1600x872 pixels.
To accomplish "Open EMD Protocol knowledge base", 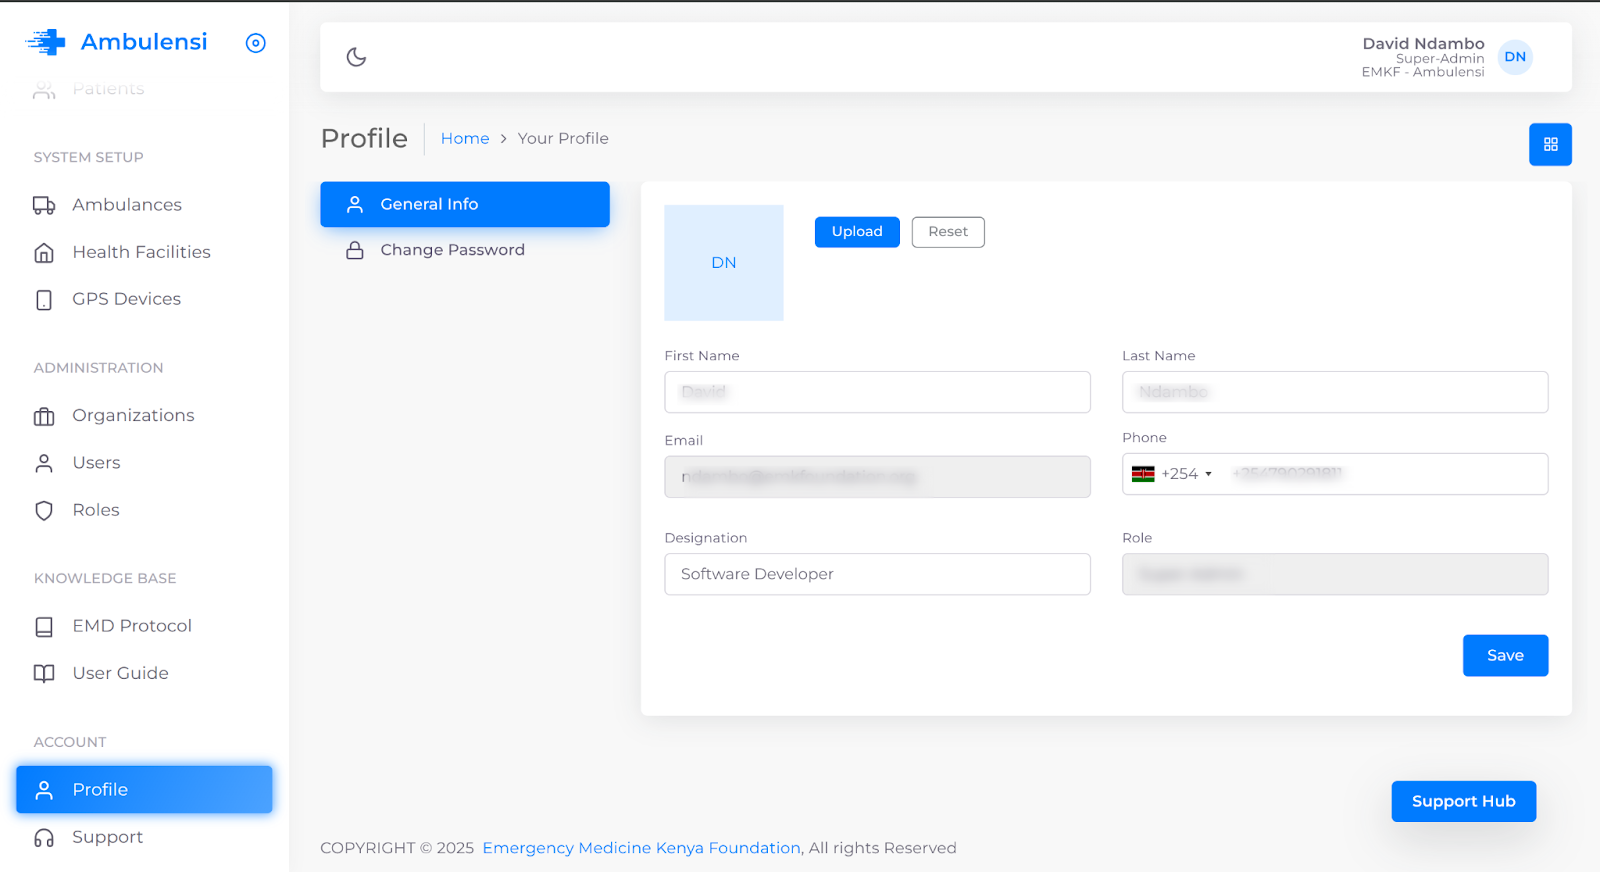I will coord(131,626).
